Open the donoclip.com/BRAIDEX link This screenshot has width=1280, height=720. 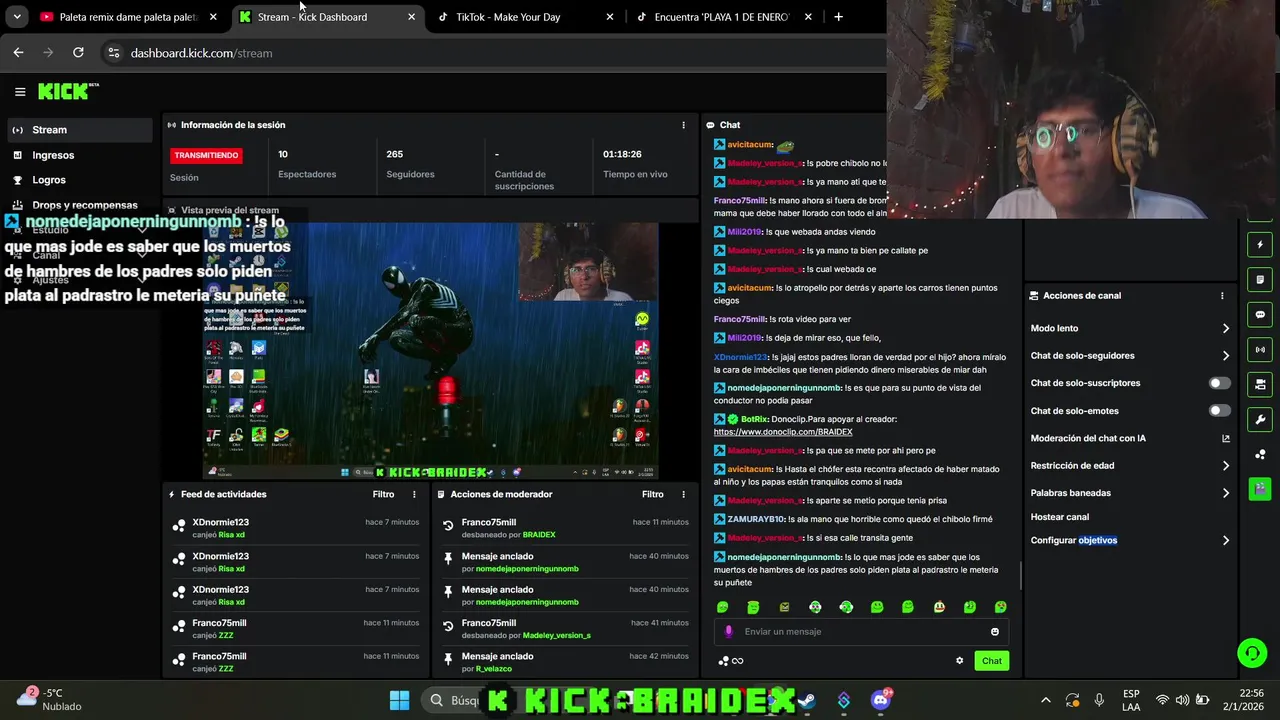click(x=783, y=432)
